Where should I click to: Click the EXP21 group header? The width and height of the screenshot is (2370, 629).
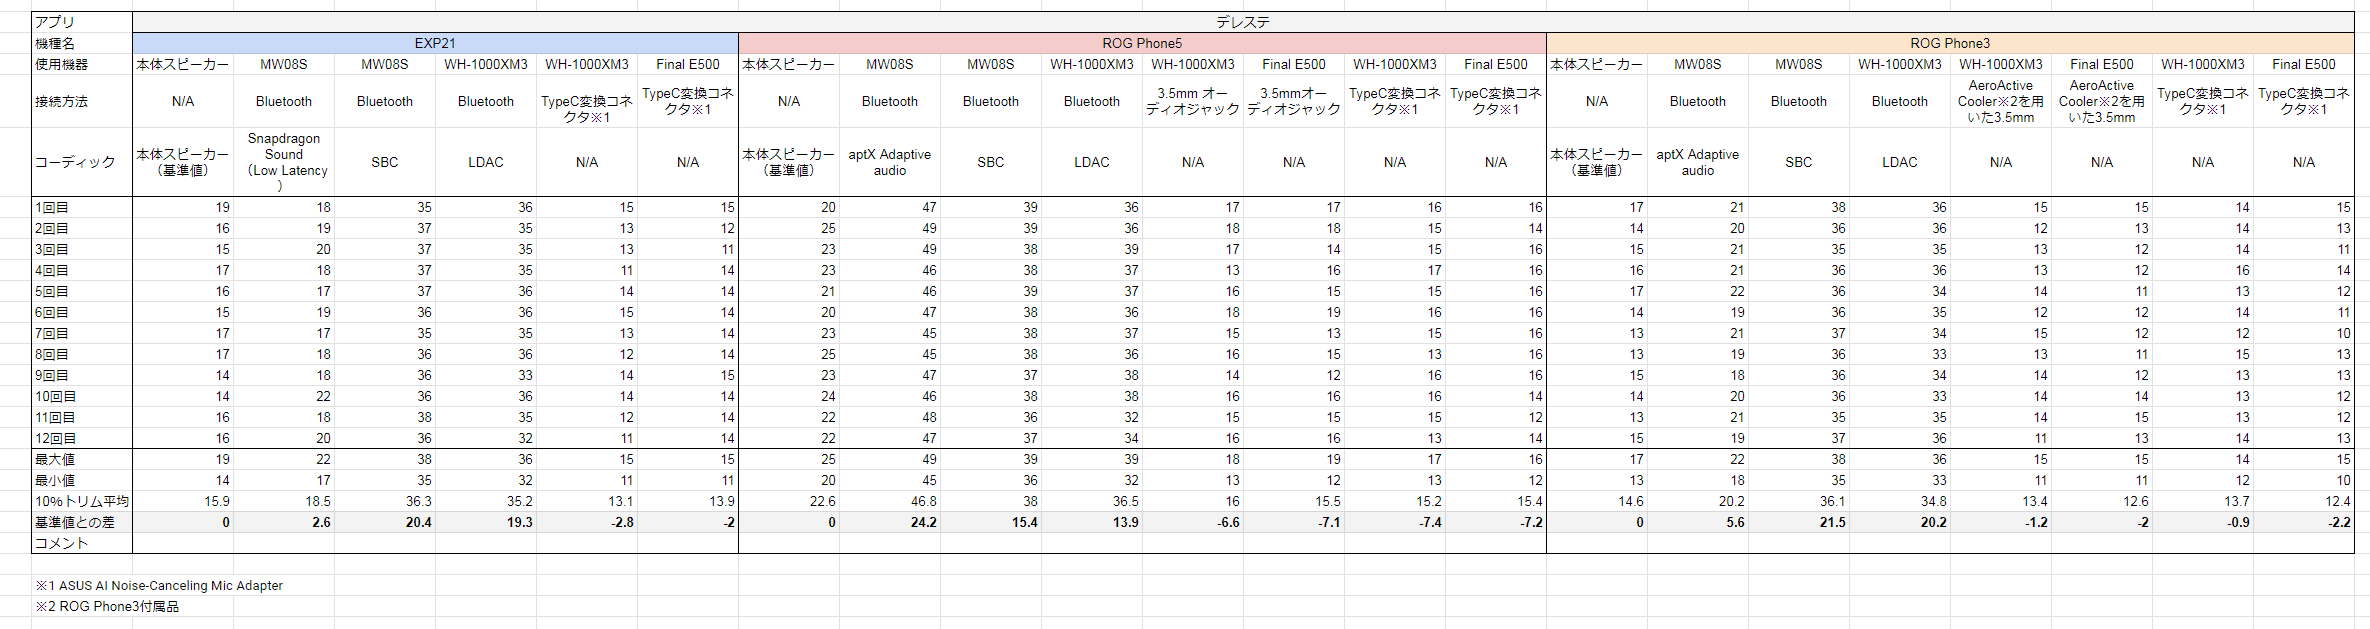pyautogui.click(x=435, y=43)
